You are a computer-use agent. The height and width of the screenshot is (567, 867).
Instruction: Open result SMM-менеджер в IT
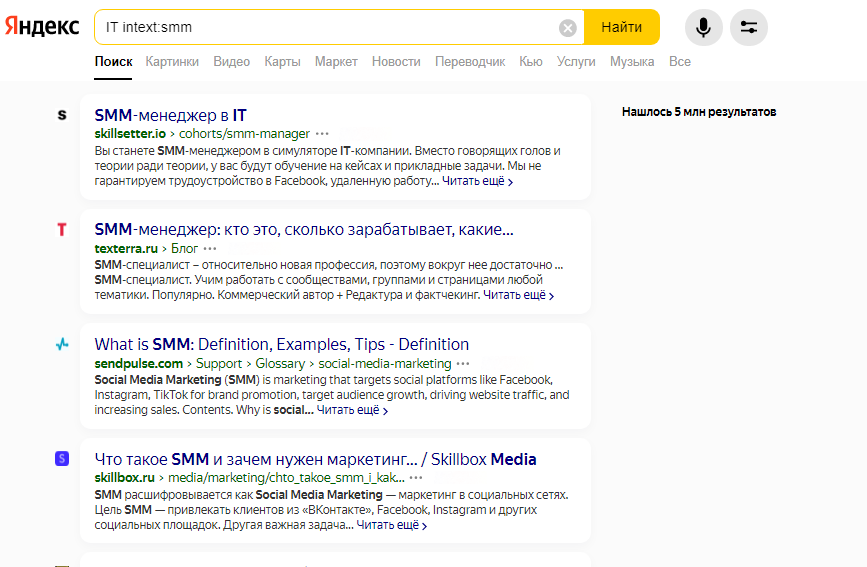[170, 115]
